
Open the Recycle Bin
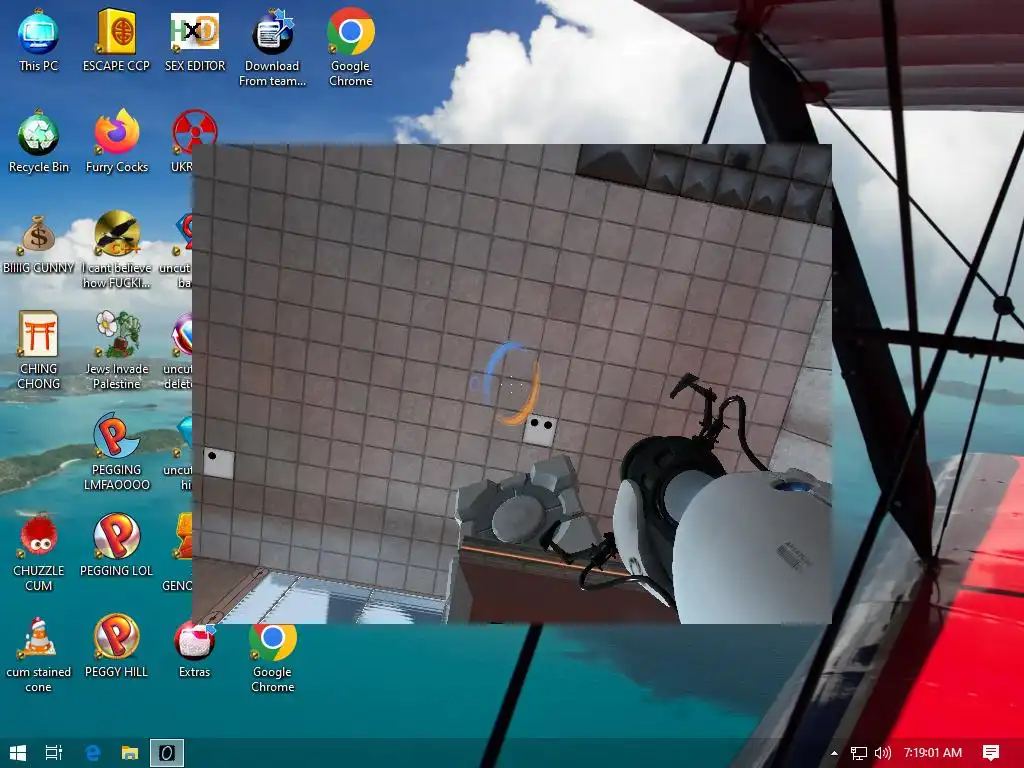[39, 142]
